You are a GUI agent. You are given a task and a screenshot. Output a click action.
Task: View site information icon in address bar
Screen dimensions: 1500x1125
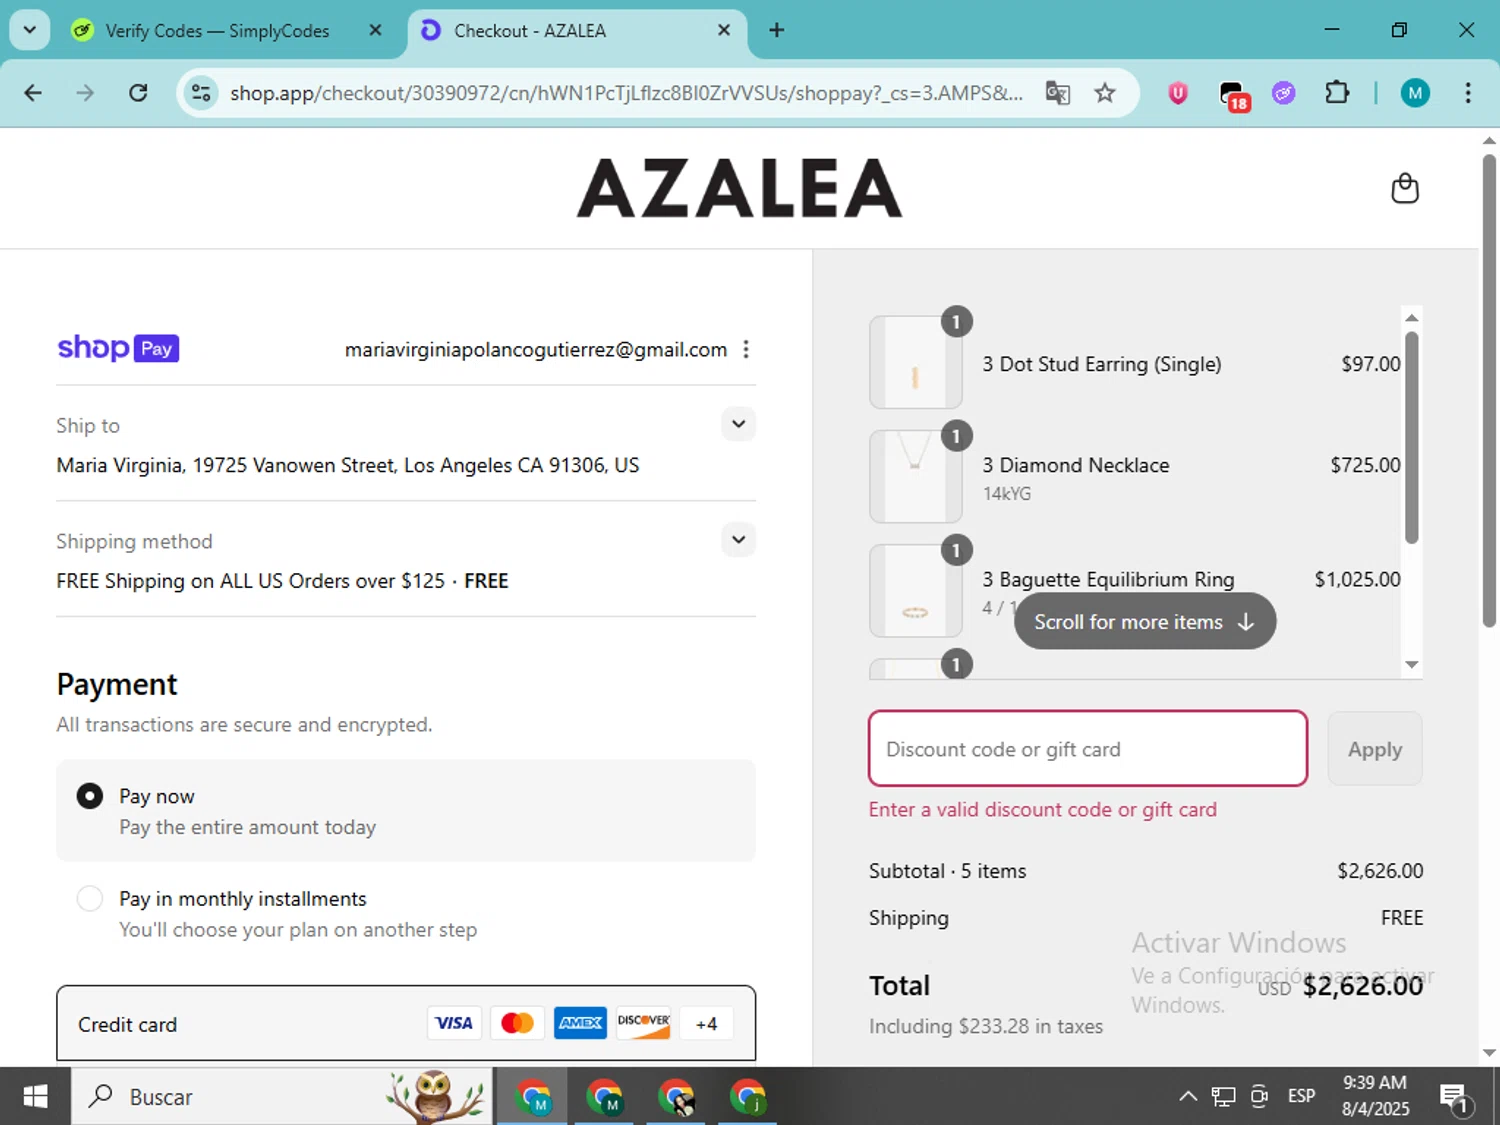click(x=201, y=93)
